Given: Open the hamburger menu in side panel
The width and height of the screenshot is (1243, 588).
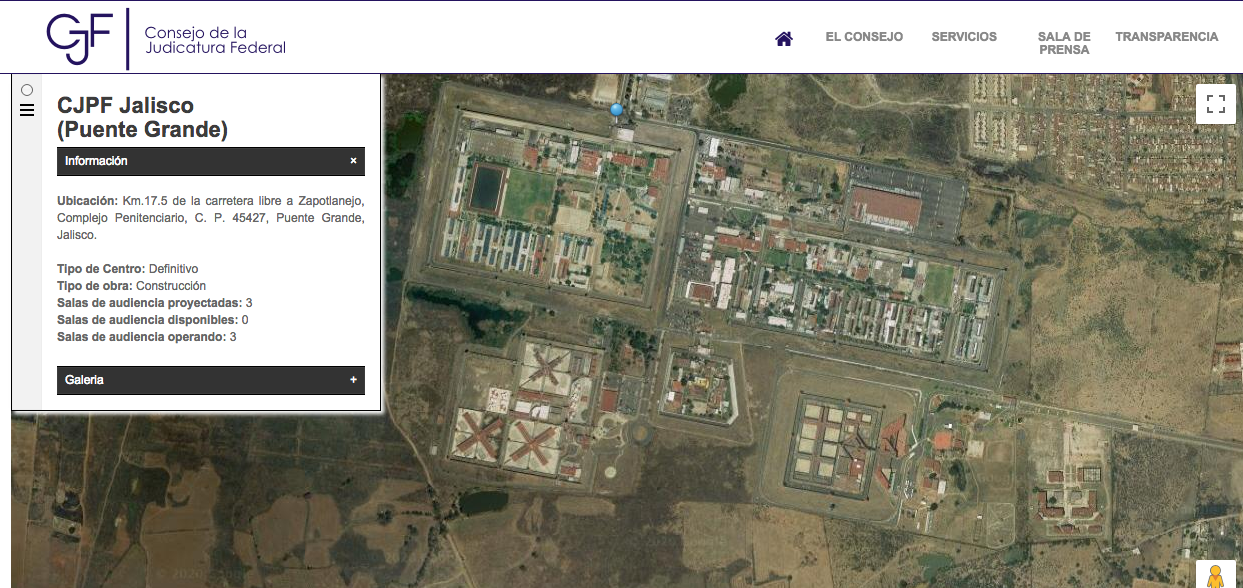Looking at the screenshot, I should click(x=27, y=110).
